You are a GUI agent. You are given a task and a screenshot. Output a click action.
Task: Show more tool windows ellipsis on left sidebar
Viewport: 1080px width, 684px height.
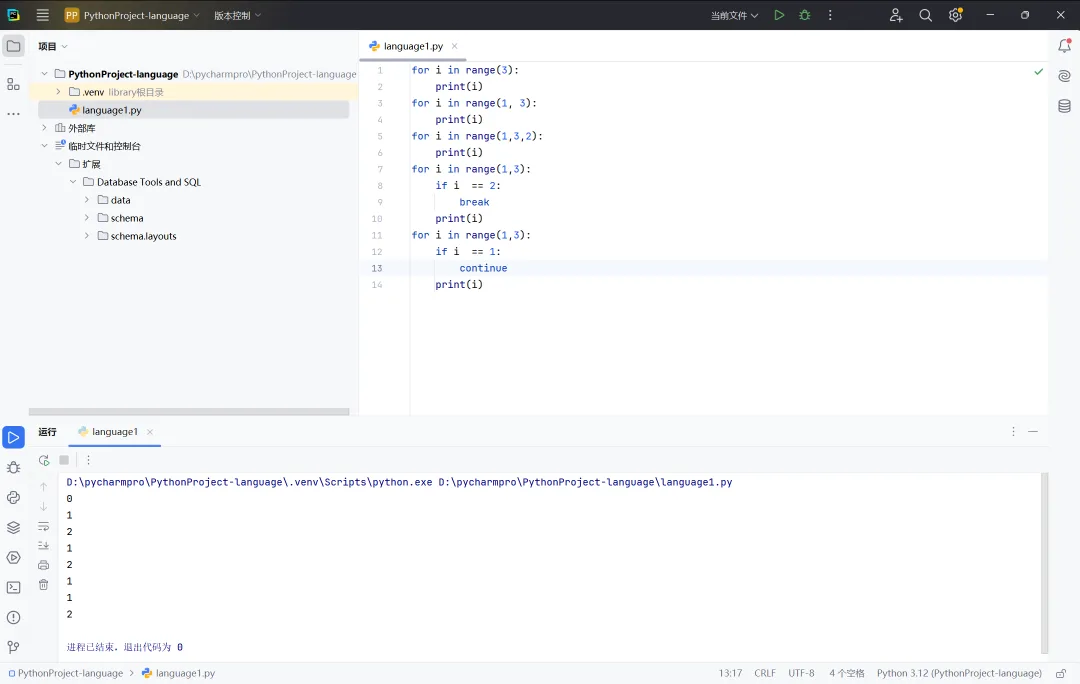(13, 114)
